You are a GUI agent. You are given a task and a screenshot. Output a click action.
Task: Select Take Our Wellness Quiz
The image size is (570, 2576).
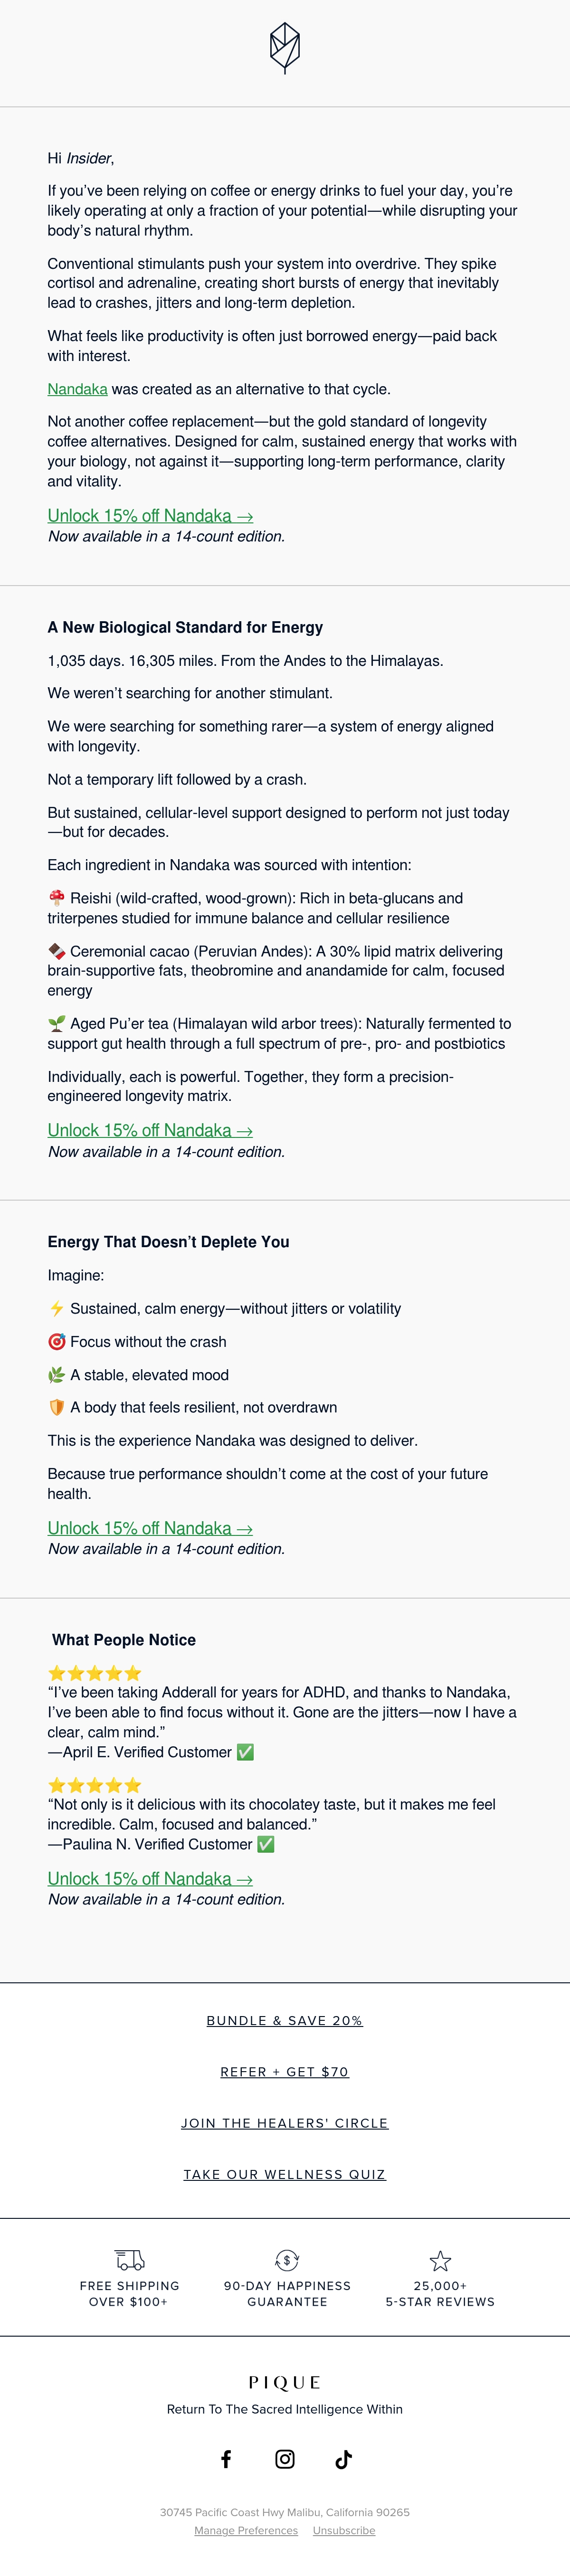click(x=285, y=2174)
